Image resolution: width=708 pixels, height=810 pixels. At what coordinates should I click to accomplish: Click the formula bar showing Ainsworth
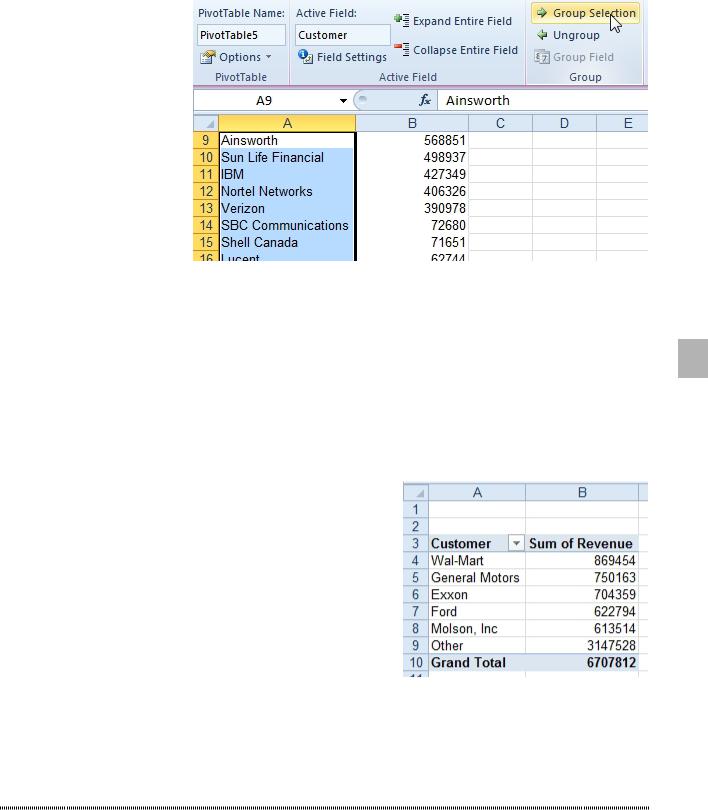[x=542, y=101]
